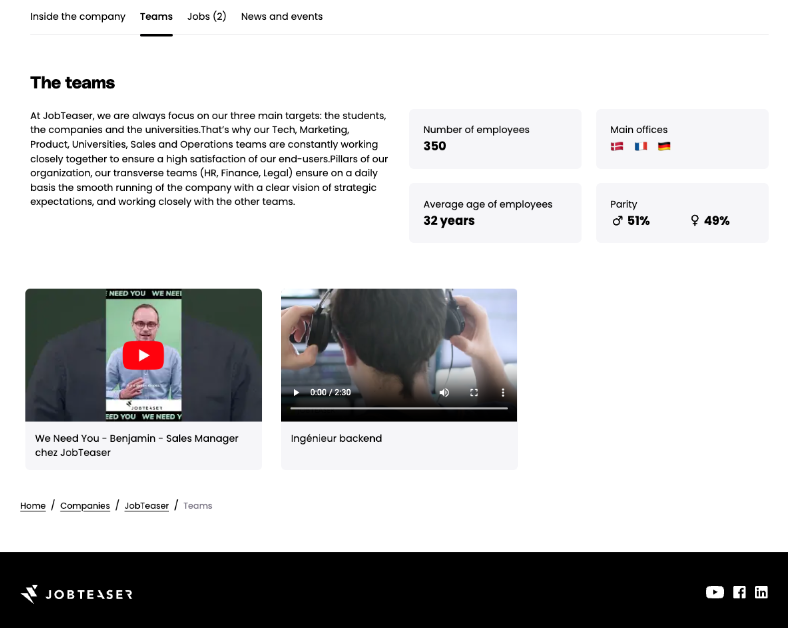Open the video more options menu
This screenshot has width=788, height=628.
(503, 392)
